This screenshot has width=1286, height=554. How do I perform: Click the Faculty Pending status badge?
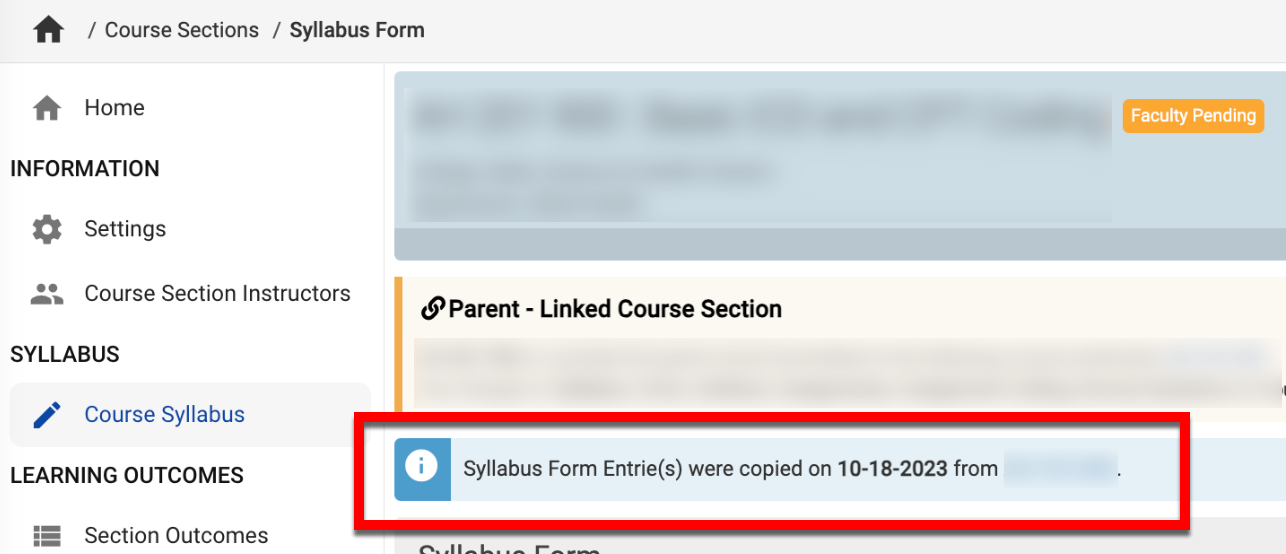(1193, 116)
